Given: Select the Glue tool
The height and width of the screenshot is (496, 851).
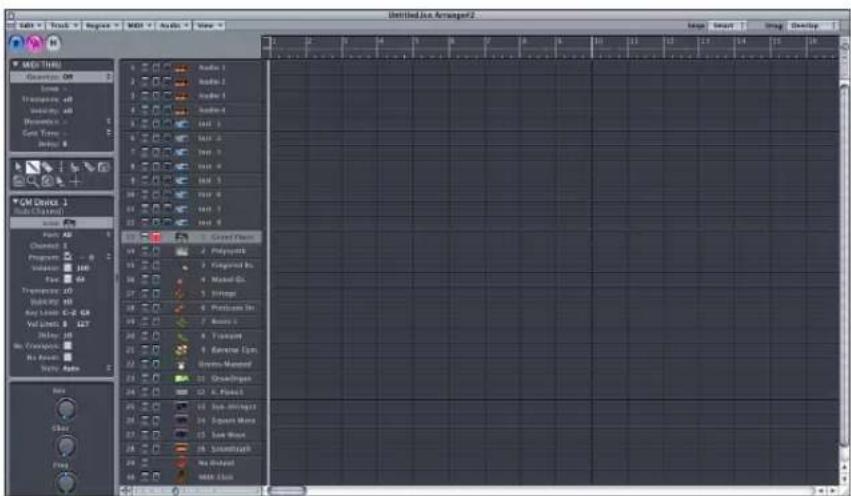Looking at the screenshot, I should tap(89, 167).
